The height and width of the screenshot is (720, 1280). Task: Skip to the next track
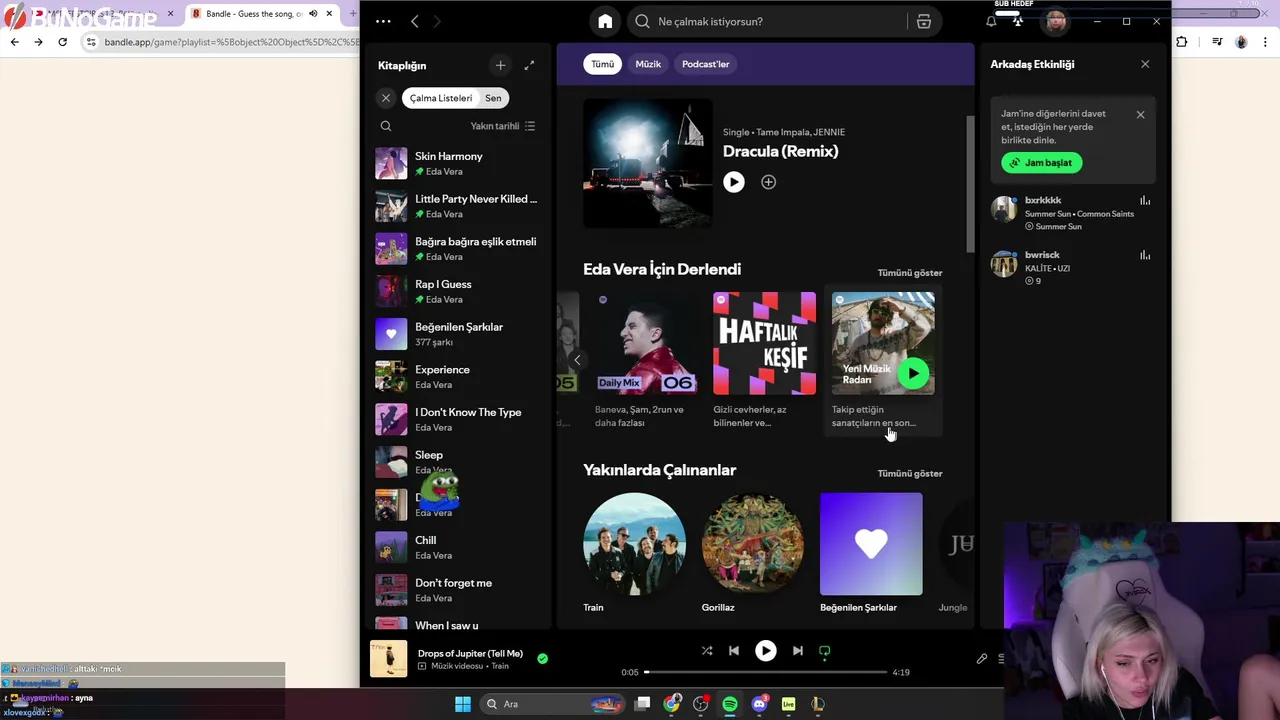797,650
